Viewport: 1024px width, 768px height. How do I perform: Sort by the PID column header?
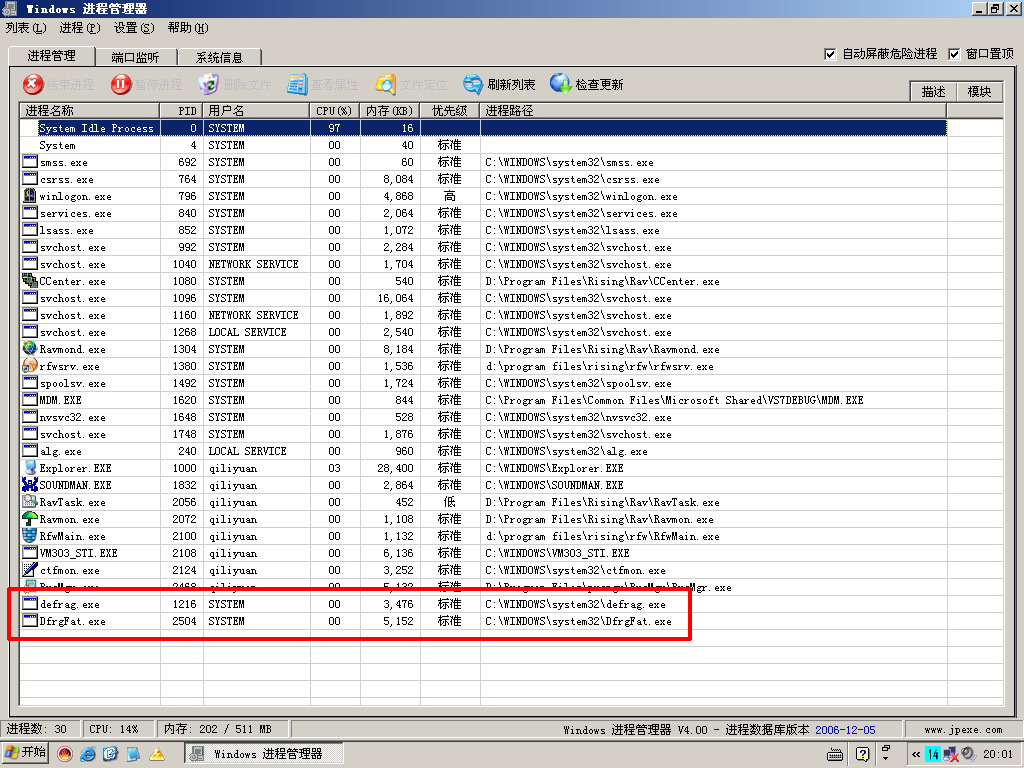182,110
